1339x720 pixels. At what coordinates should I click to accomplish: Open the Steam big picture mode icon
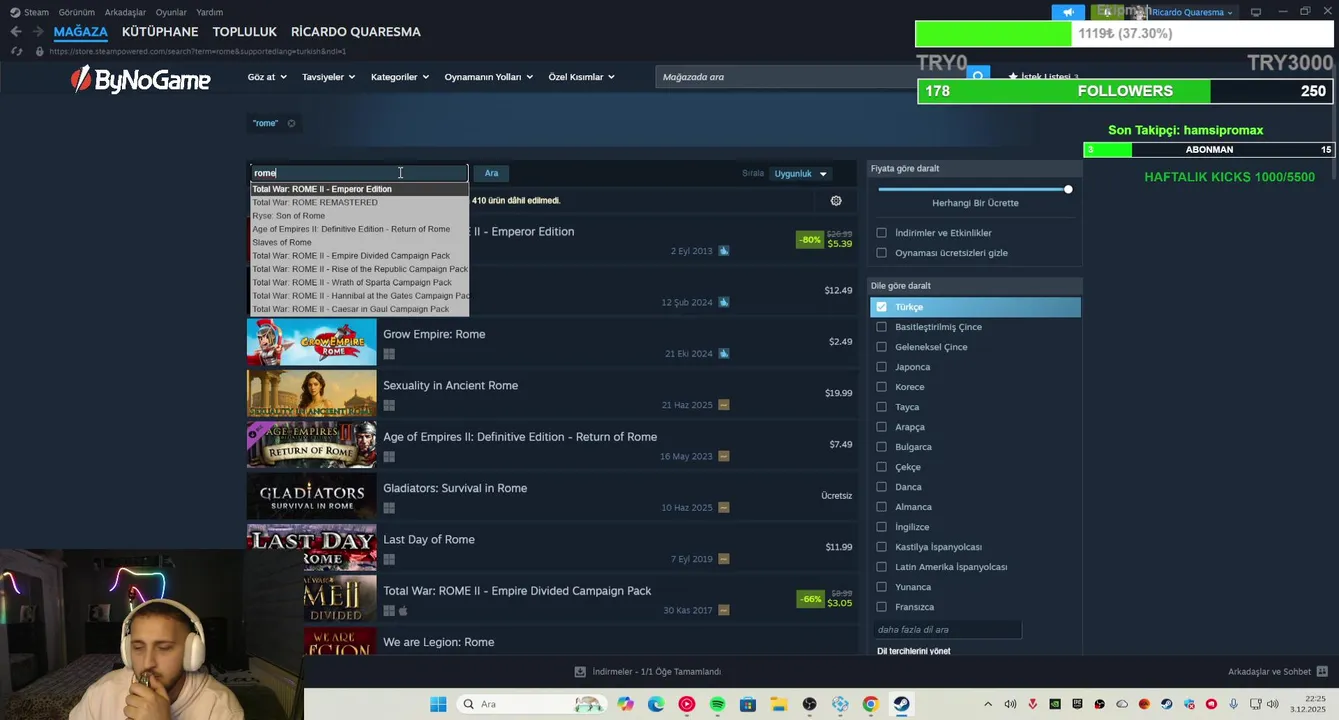pos(1256,12)
